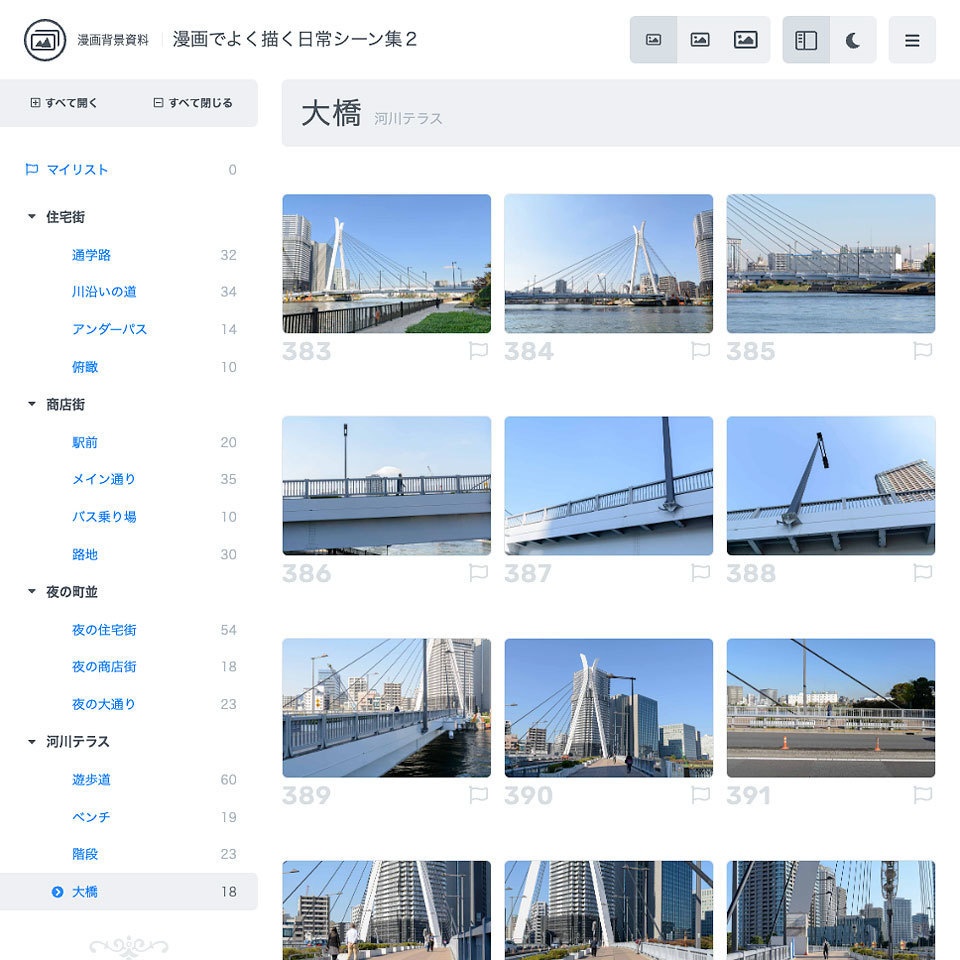This screenshot has height=960, width=960.
Task: Open the hamburger menu
Action: point(912,40)
